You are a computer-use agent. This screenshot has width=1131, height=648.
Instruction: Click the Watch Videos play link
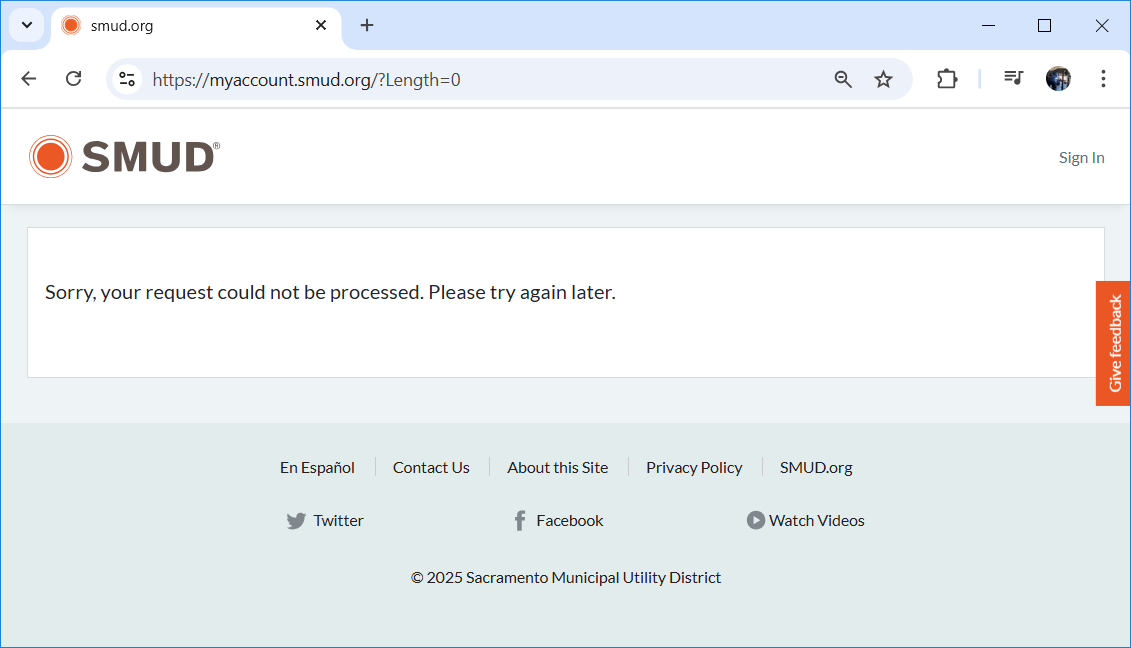click(x=806, y=520)
